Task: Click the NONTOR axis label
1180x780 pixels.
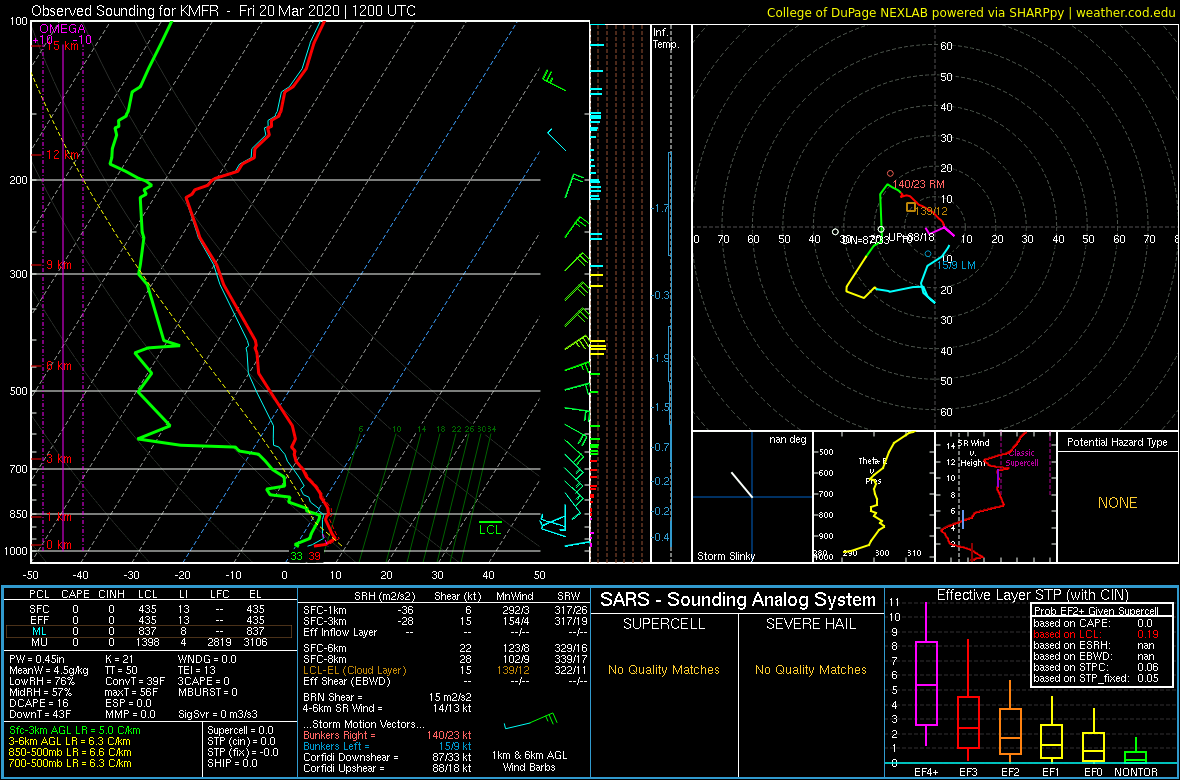Action: tap(1137, 772)
